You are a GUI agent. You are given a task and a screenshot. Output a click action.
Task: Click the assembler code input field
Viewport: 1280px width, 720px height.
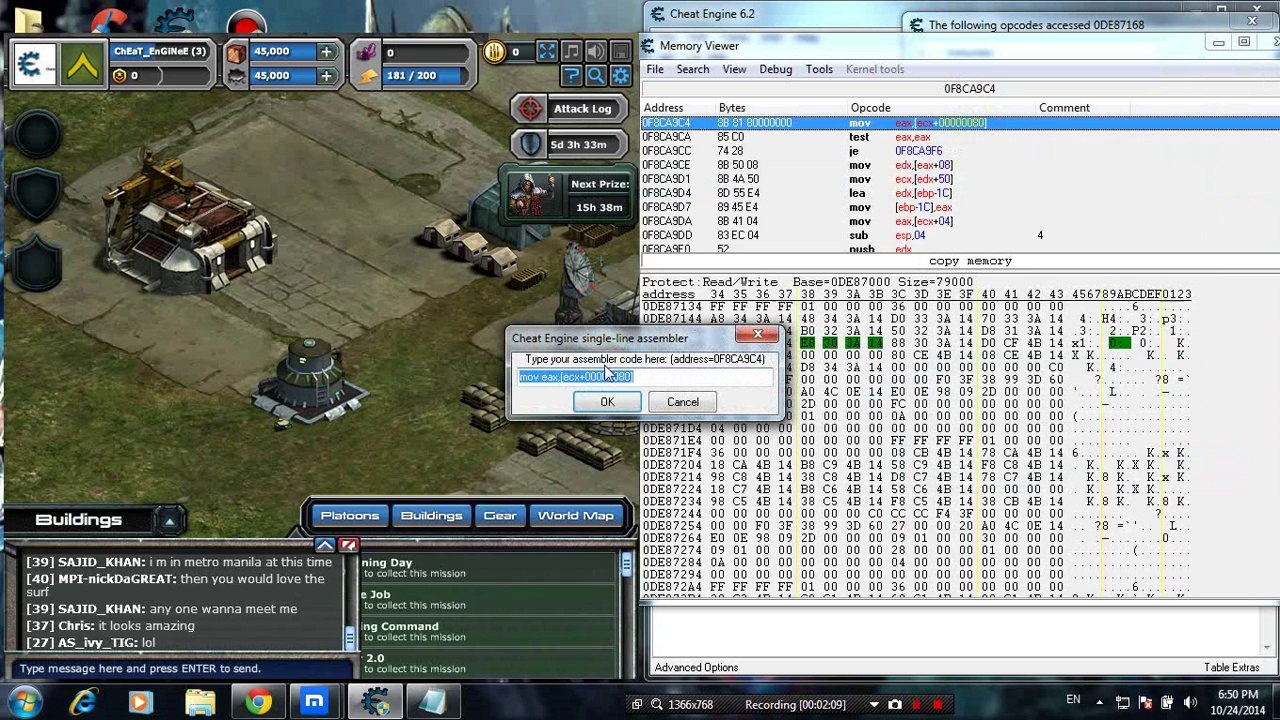pos(645,377)
